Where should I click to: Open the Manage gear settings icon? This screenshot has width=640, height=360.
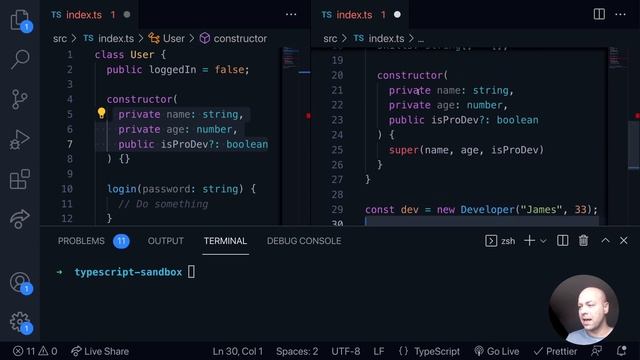click(20, 322)
